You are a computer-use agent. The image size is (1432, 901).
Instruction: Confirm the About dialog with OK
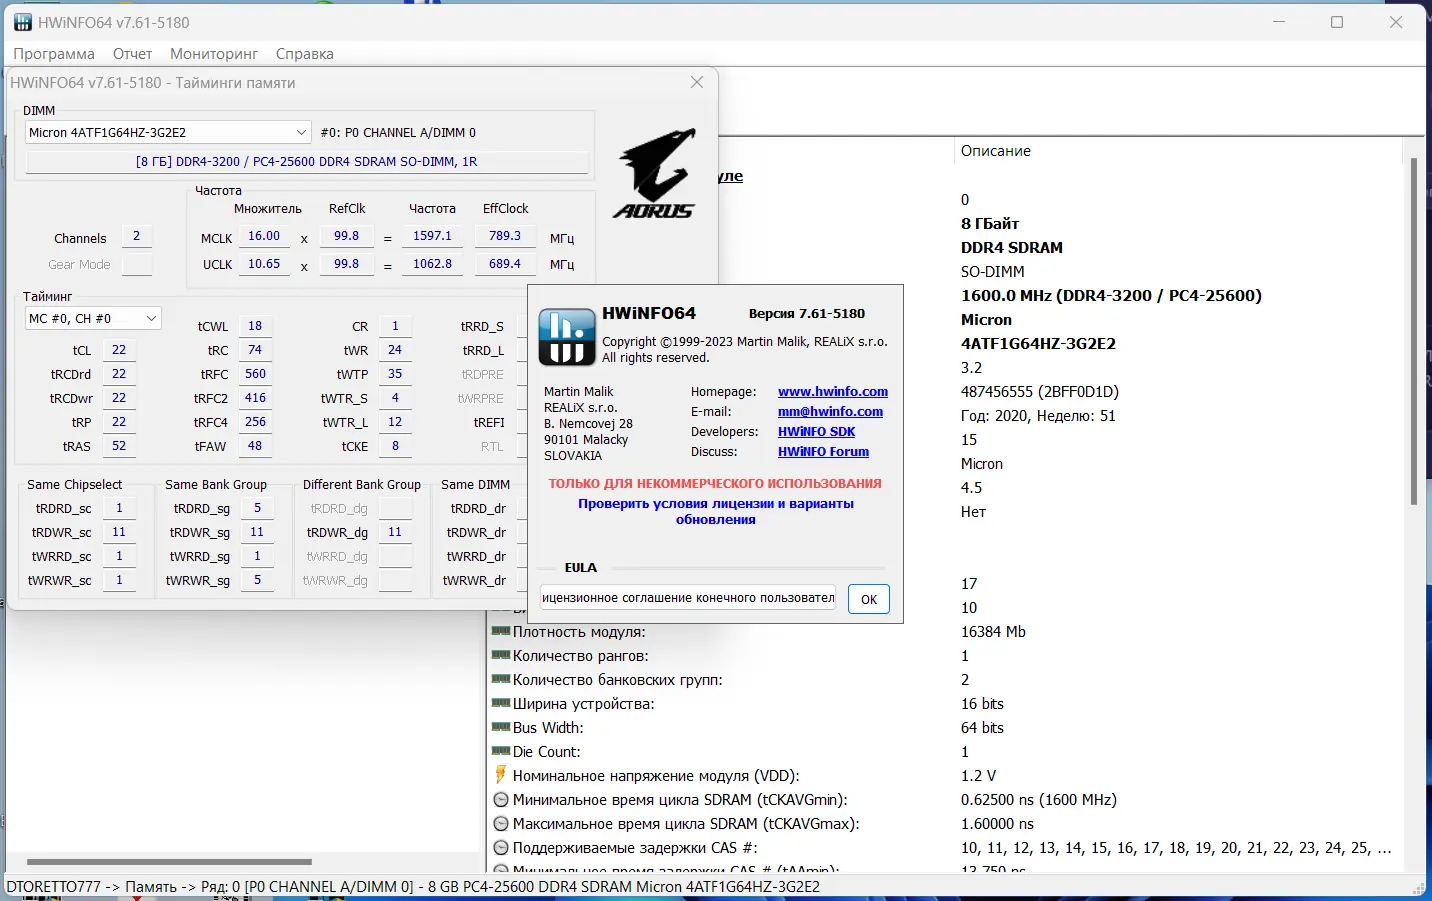869,599
